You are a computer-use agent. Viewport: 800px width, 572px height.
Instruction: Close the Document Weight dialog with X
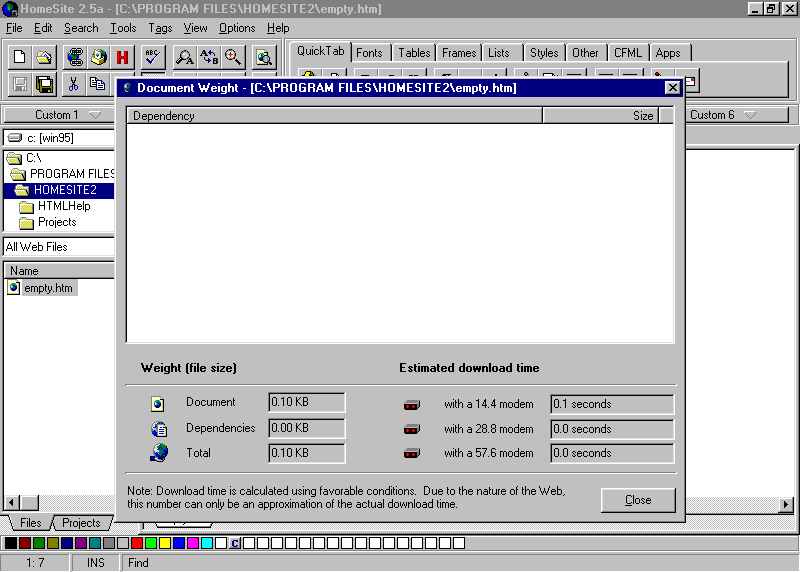coord(673,88)
